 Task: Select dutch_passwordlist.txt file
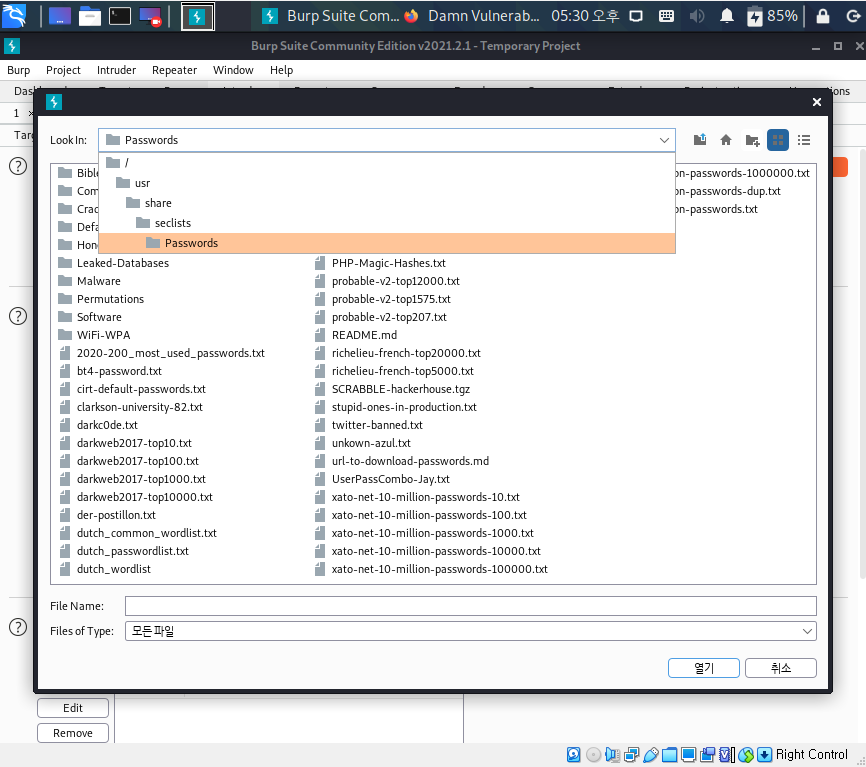point(124,551)
